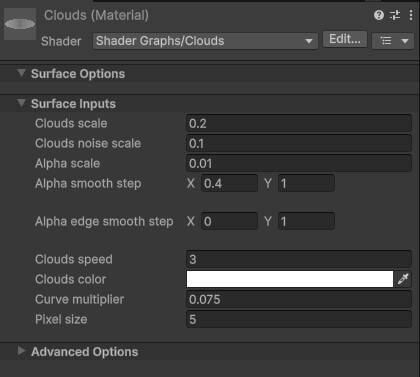Click the Clouds speed label

74,260
